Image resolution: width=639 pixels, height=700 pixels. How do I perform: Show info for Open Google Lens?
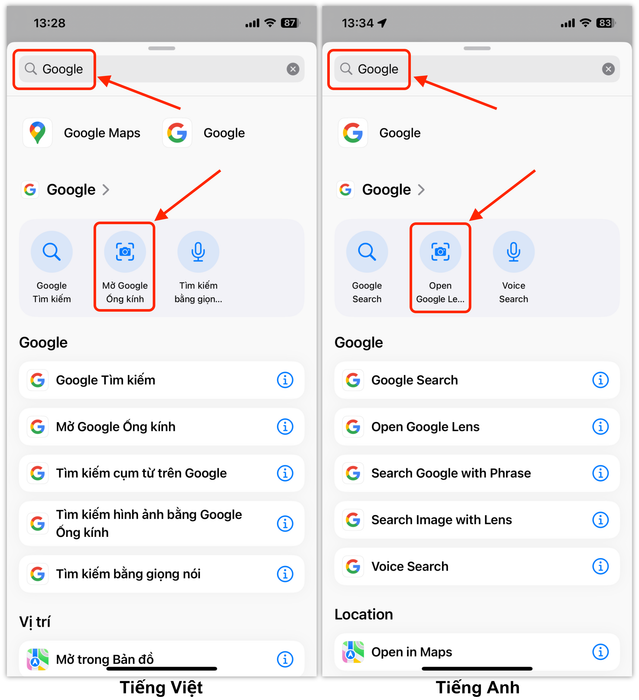tap(601, 426)
